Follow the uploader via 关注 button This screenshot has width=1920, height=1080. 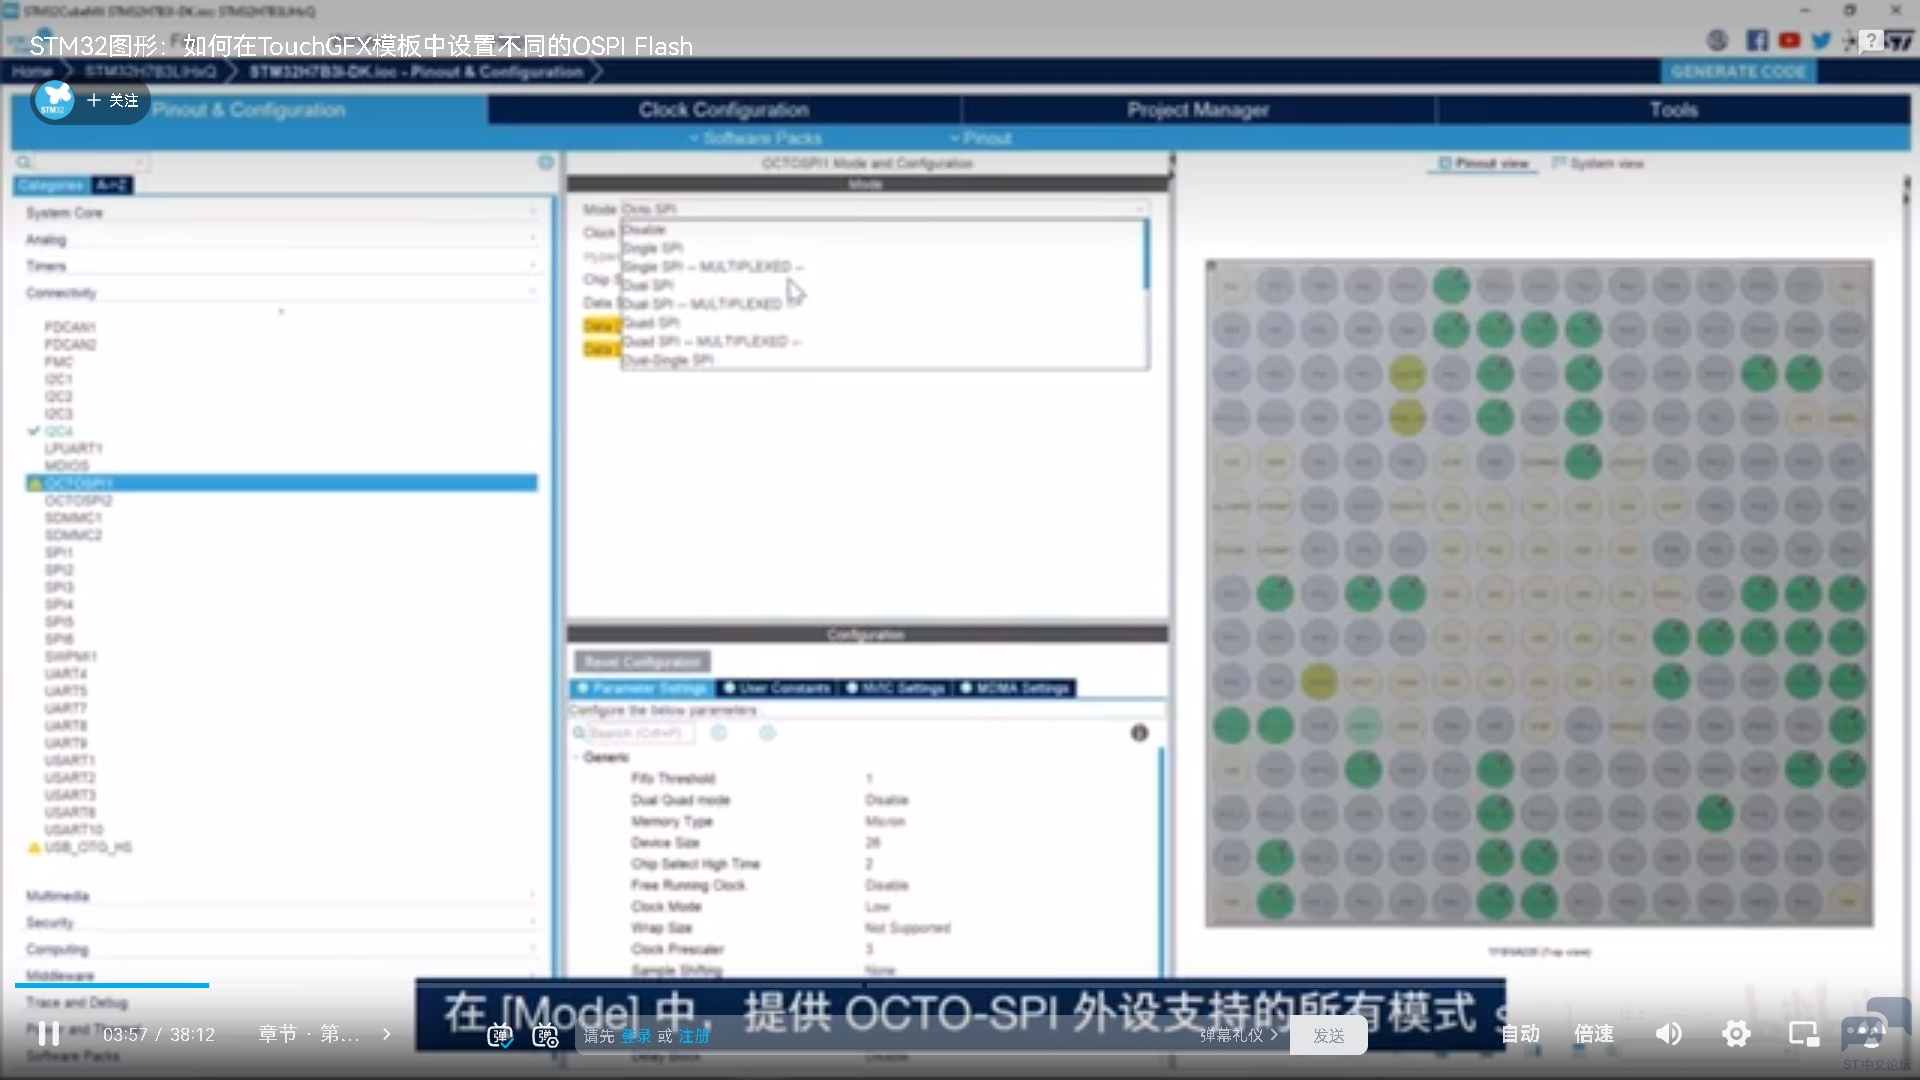(x=113, y=100)
